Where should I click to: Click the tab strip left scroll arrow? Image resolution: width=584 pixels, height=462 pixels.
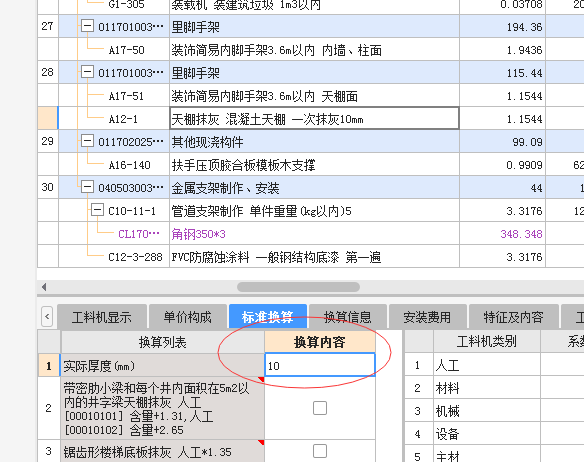[47, 317]
